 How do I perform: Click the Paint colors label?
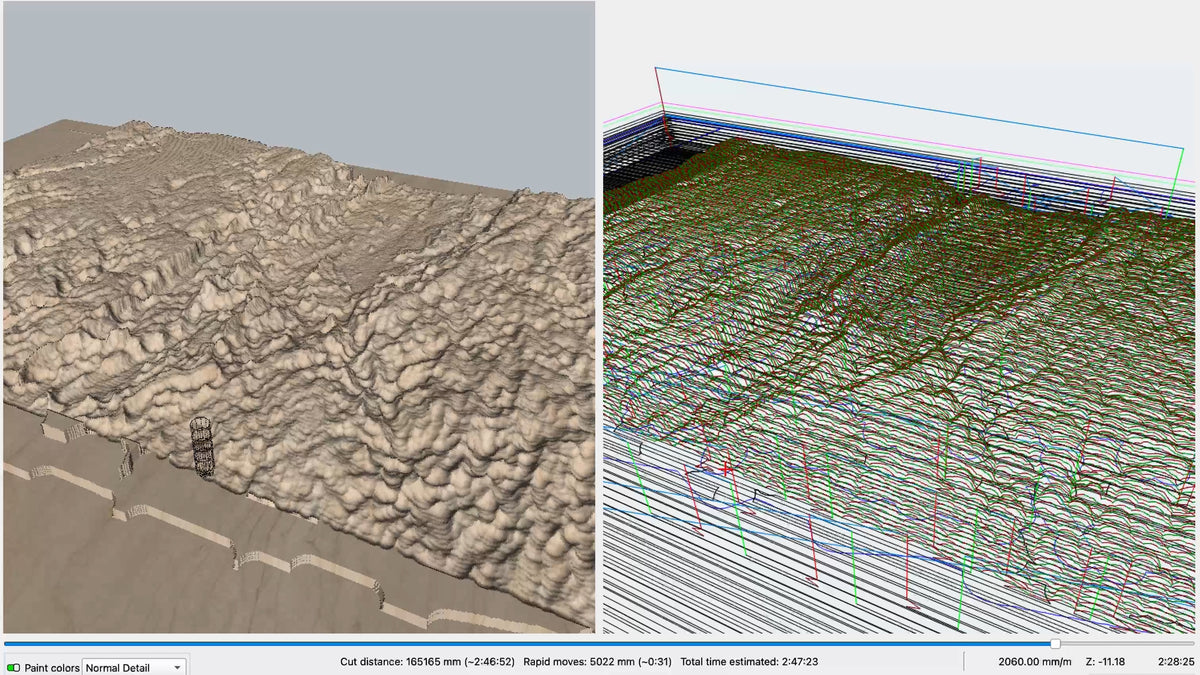(x=52, y=667)
